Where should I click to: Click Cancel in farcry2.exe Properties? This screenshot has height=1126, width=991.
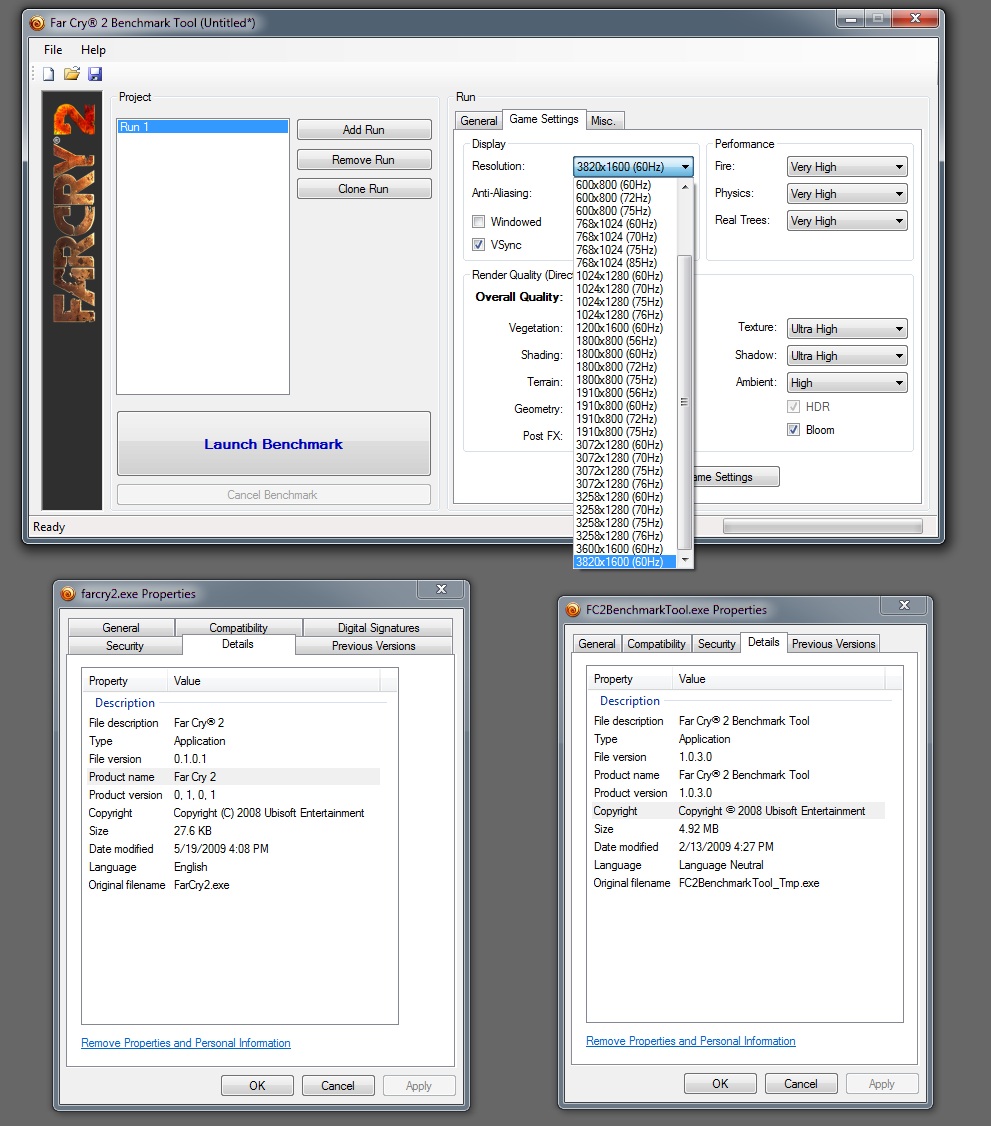click(338, 1086)
